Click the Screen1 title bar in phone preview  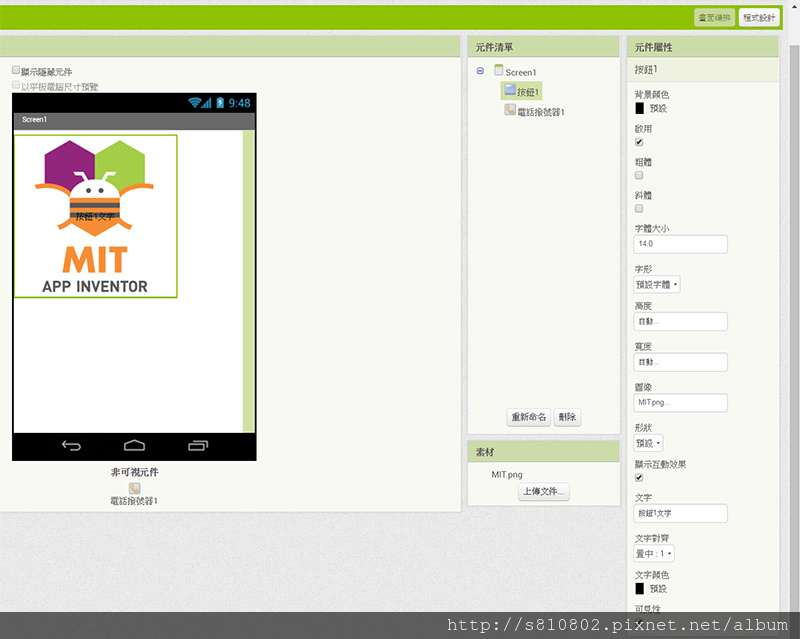click(134, 120)
